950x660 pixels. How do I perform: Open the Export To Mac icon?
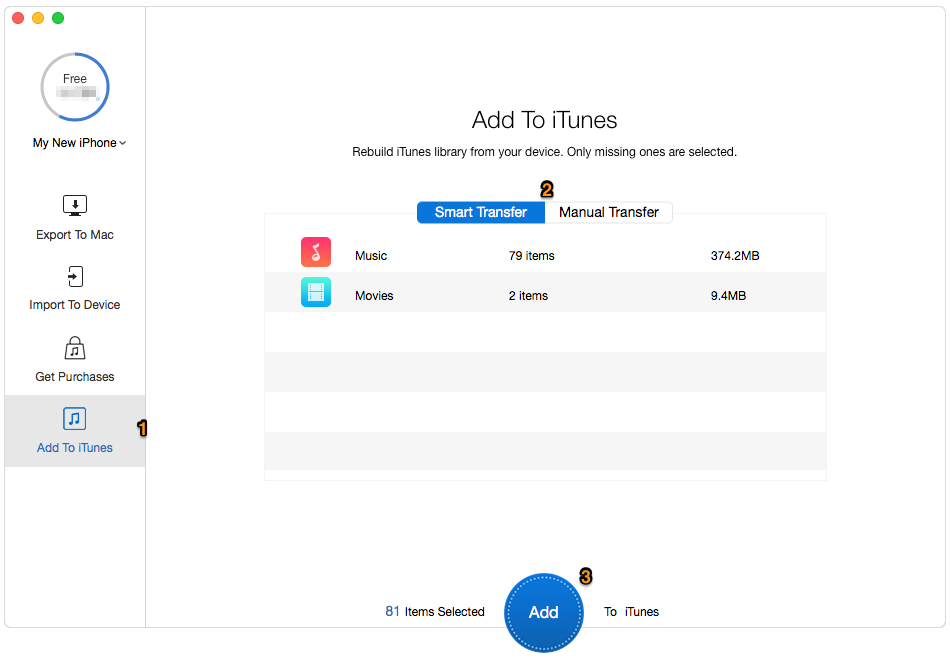coord(75,205)
